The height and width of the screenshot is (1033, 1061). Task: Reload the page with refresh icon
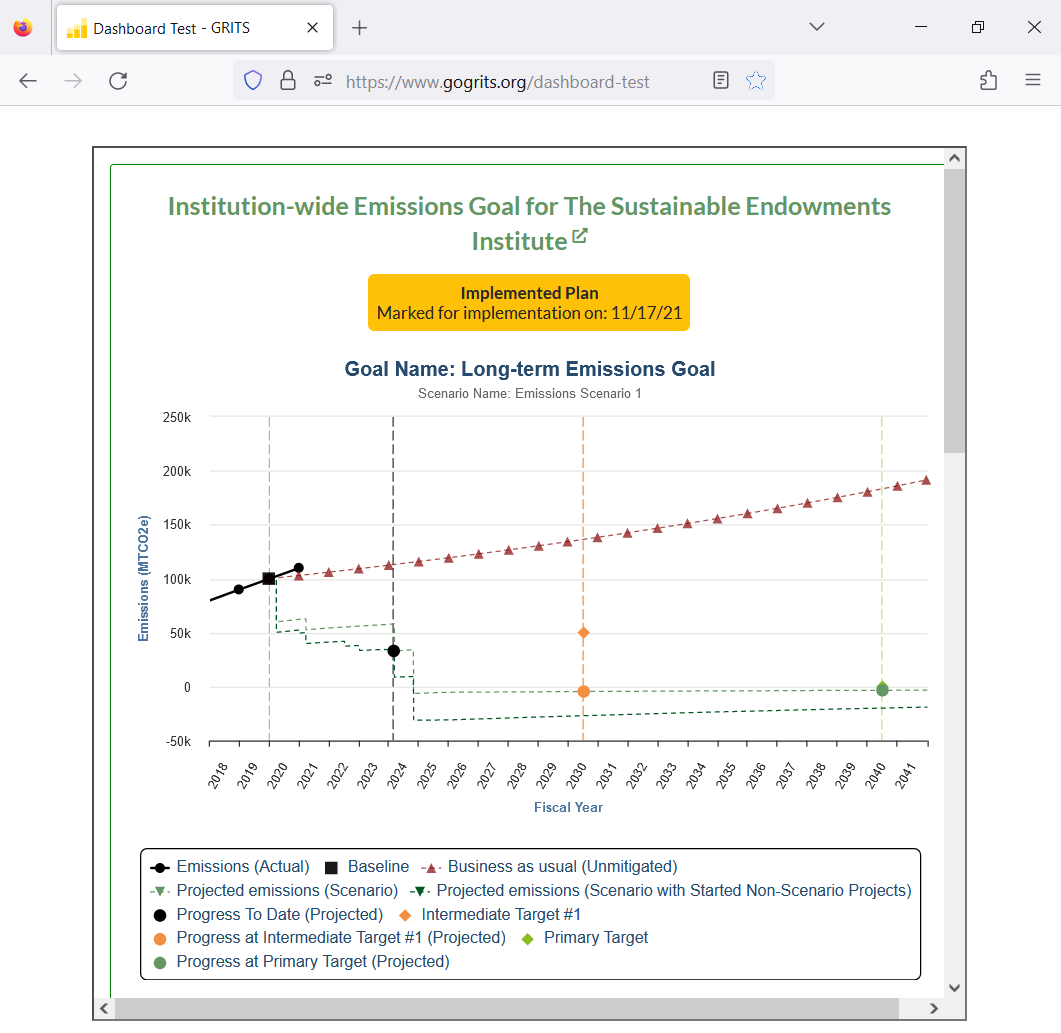118,81
